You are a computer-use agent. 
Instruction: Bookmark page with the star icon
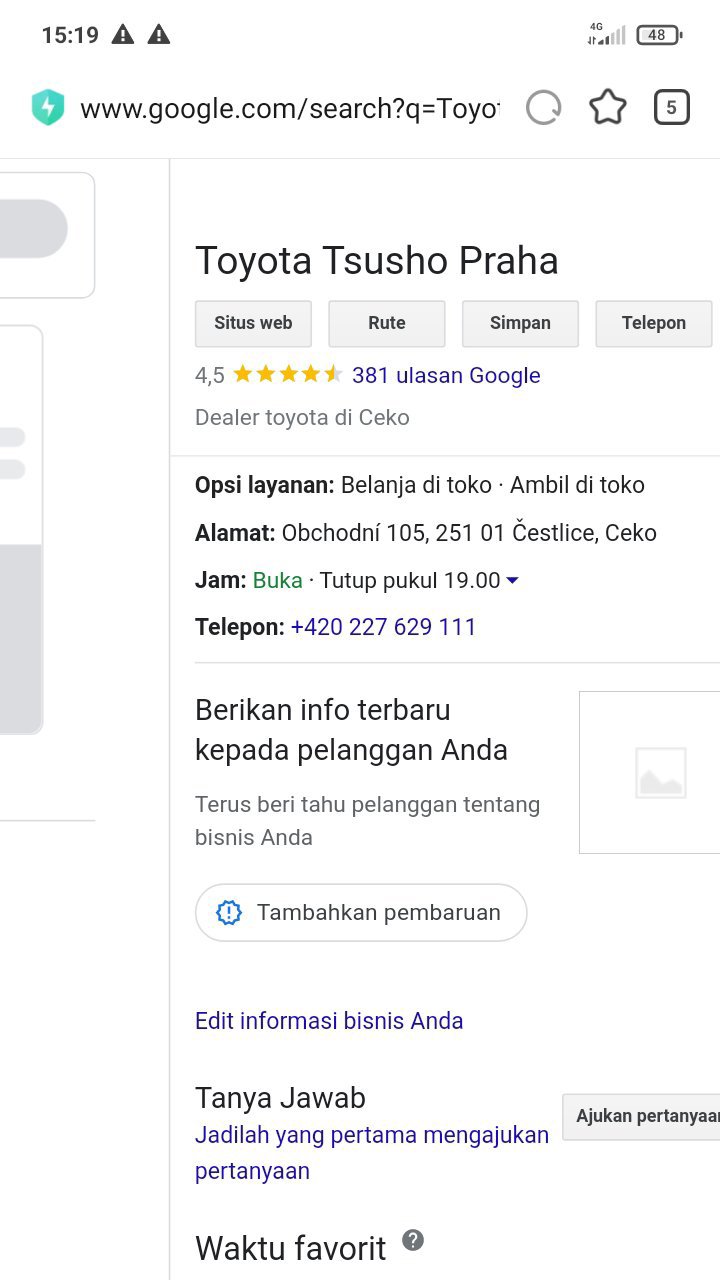tap(608, 108)
